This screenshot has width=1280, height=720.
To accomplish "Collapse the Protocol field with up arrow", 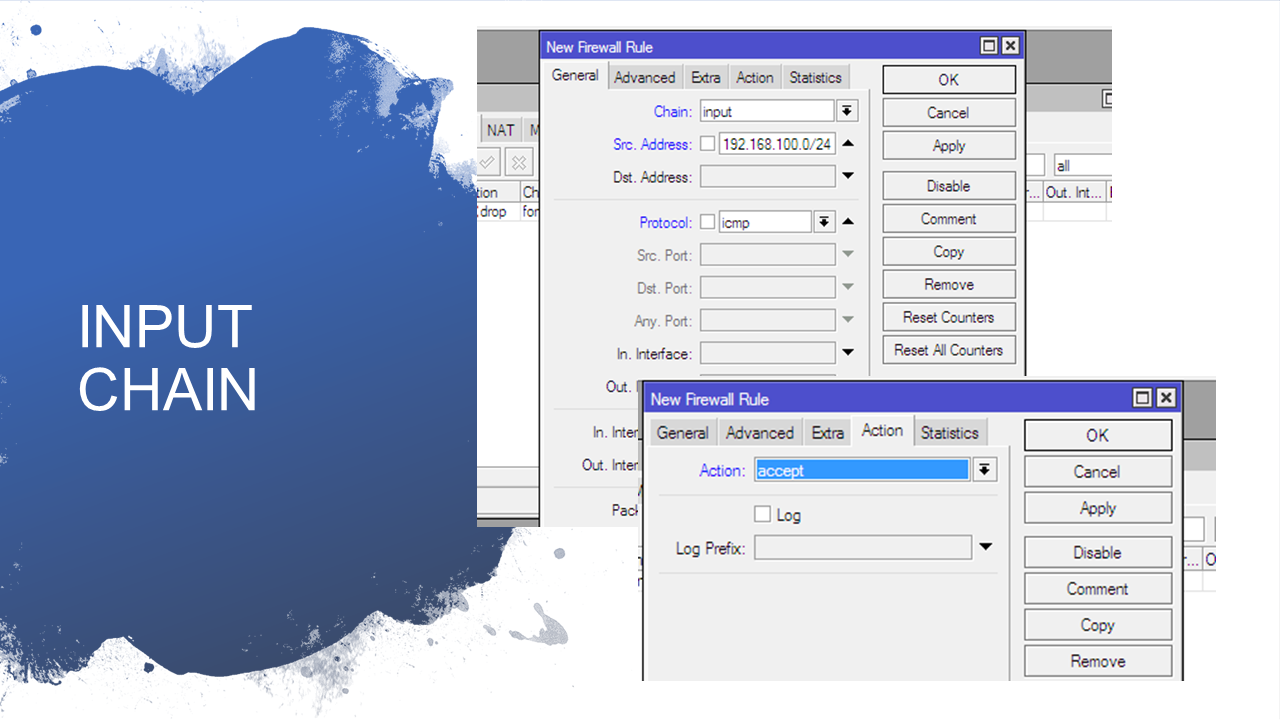I will pyautogui.click(x=848, y=222).
